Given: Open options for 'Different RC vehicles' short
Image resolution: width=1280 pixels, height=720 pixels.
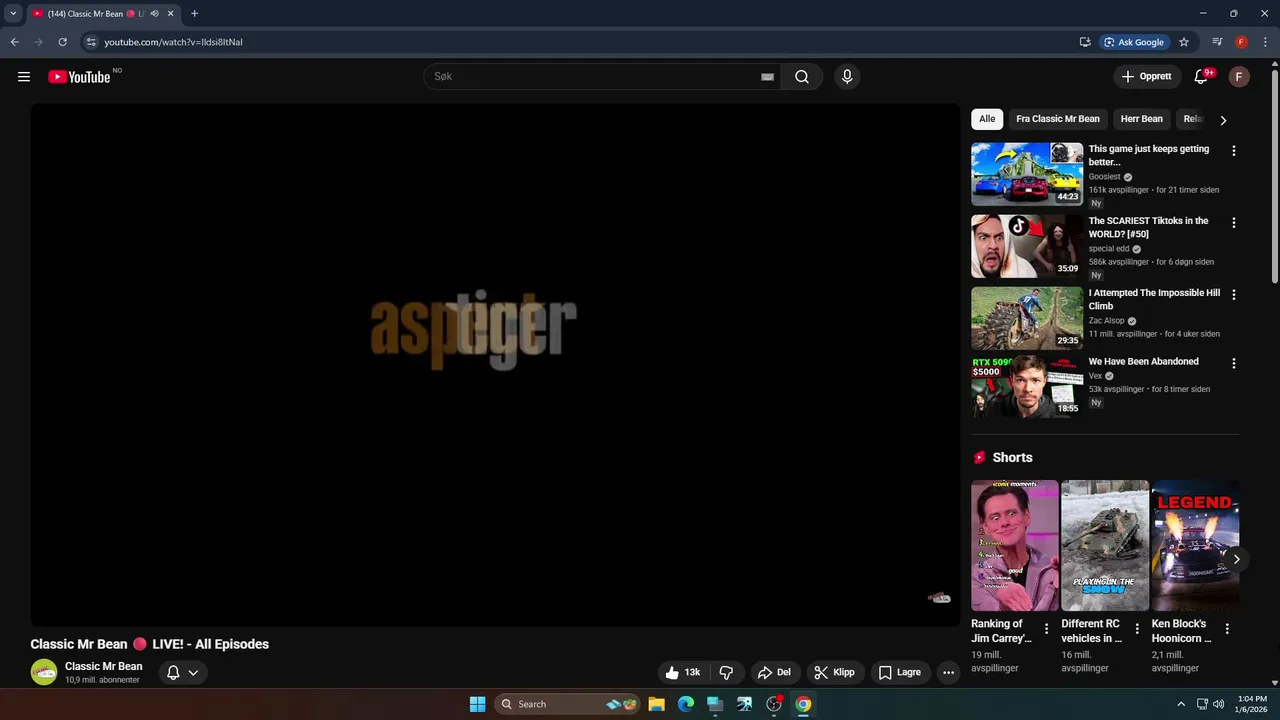Looking at the screenshot, I should point(1137,629).
